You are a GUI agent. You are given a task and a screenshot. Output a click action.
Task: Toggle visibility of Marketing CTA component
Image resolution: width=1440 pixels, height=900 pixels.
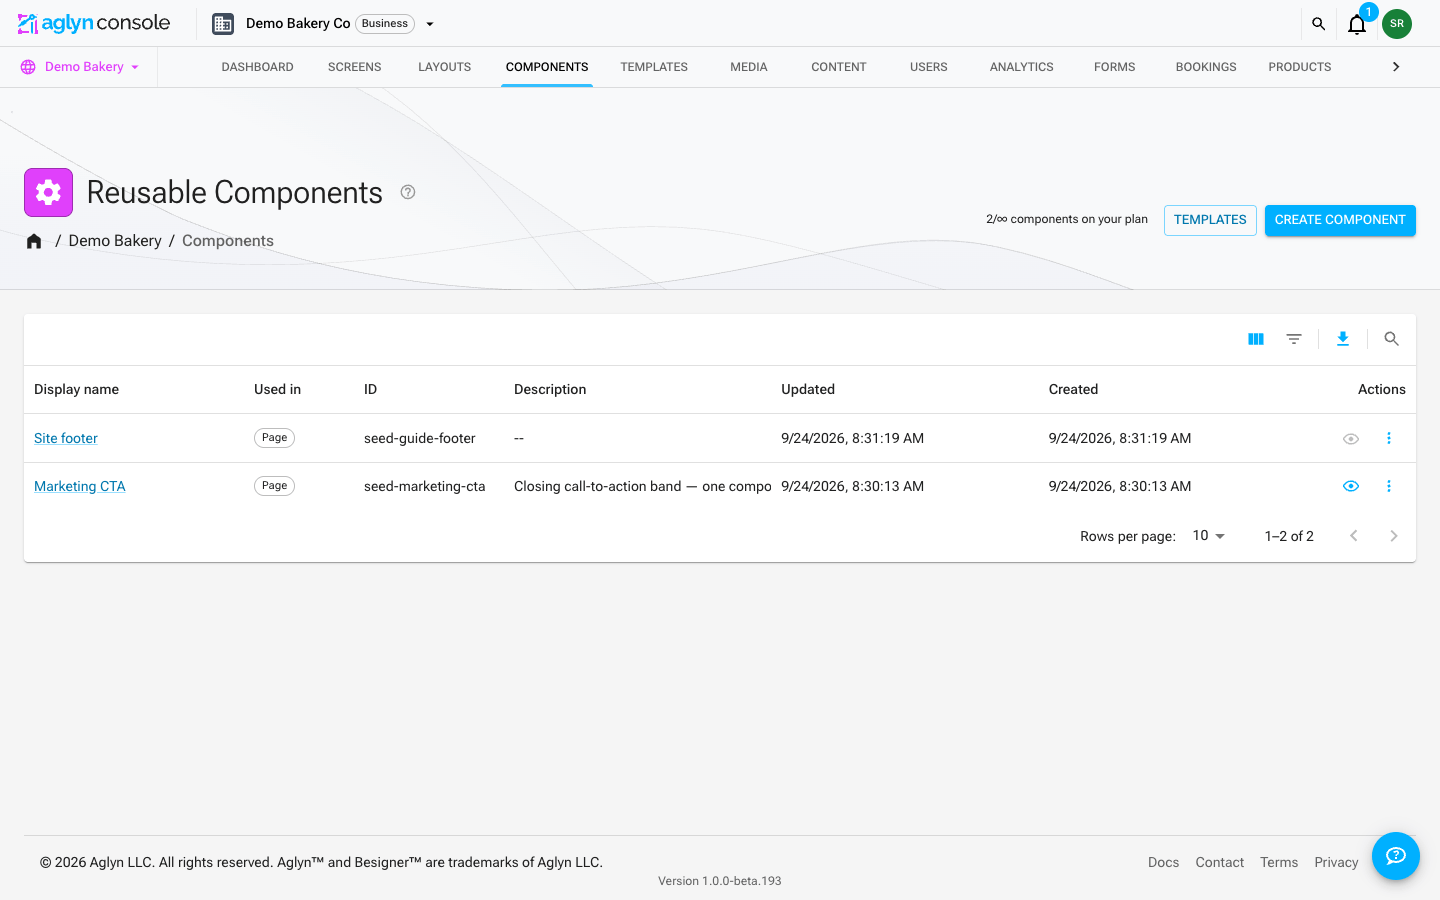pyautogui.click(x=1351, y=486)
